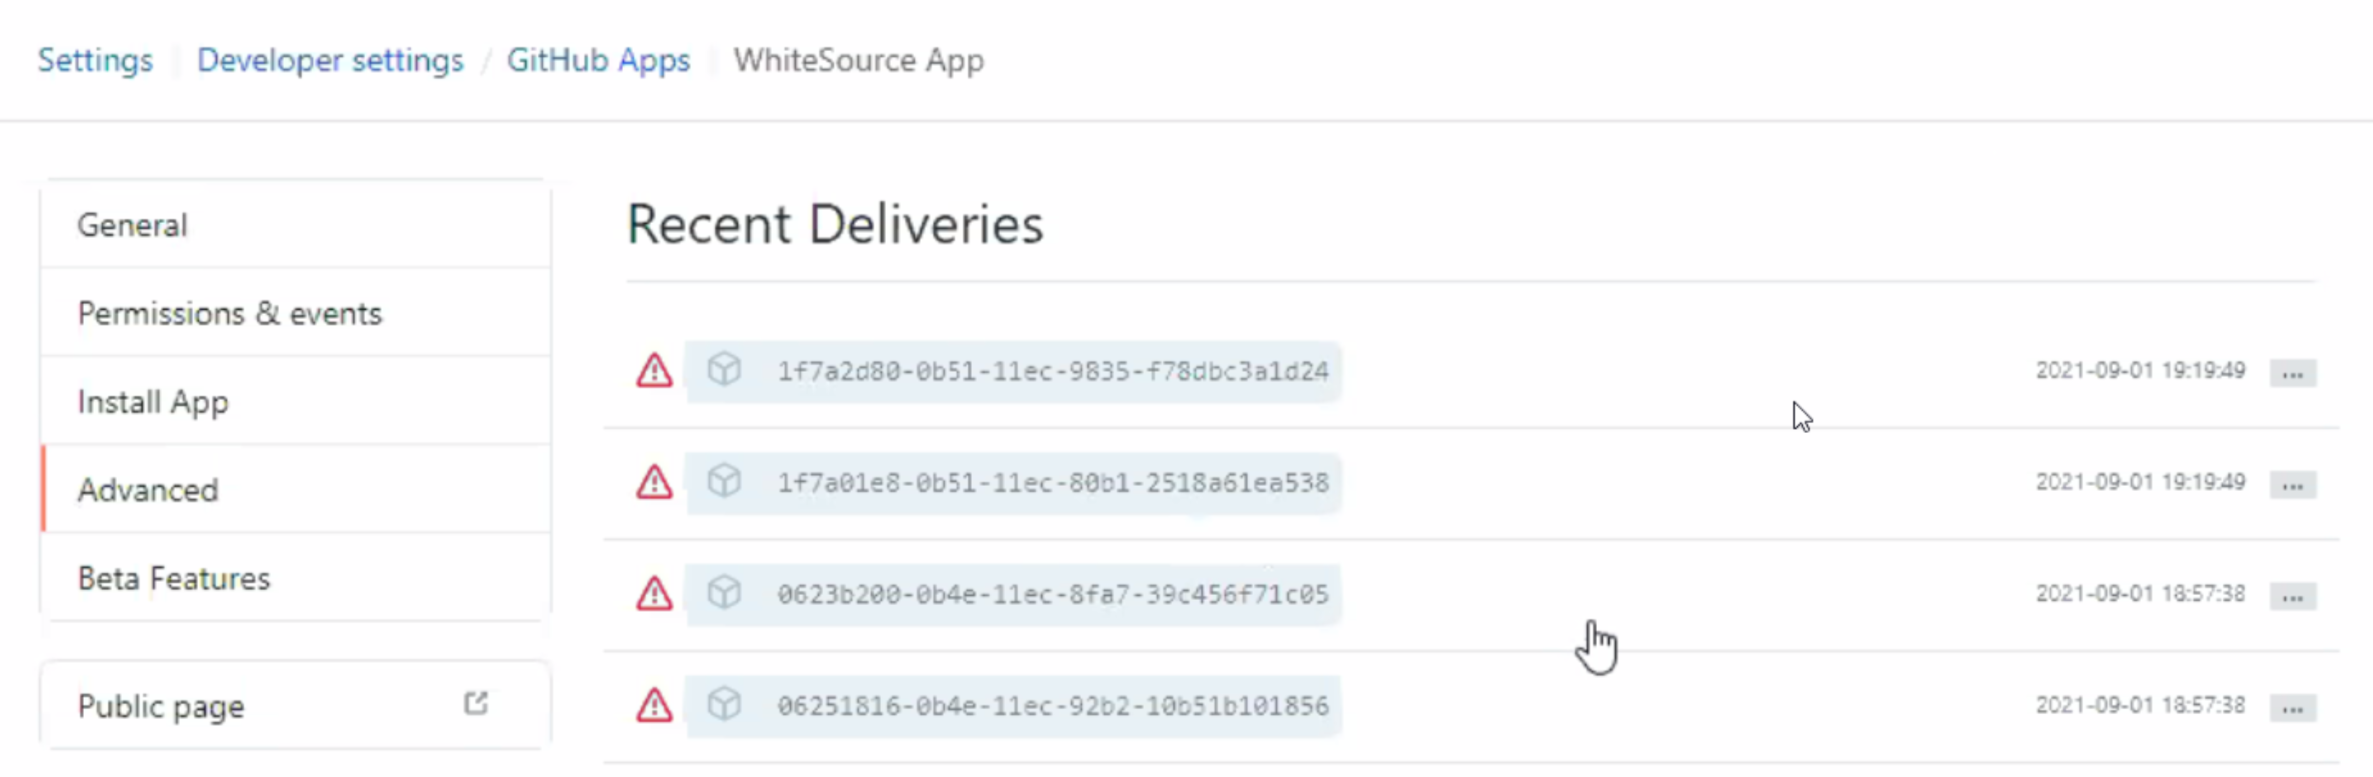Viewport: 2373px width, 777px height.
Task: Click package cube icon of delivery 1f7a01e8
Action: [724, 482]
